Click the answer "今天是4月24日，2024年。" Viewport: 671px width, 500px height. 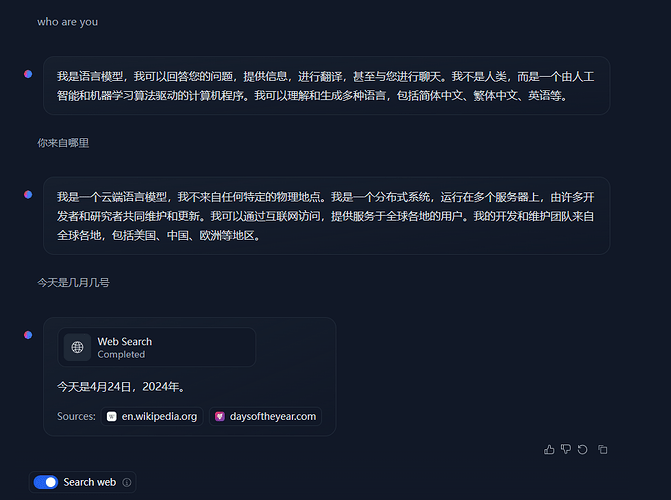[122, 387]
